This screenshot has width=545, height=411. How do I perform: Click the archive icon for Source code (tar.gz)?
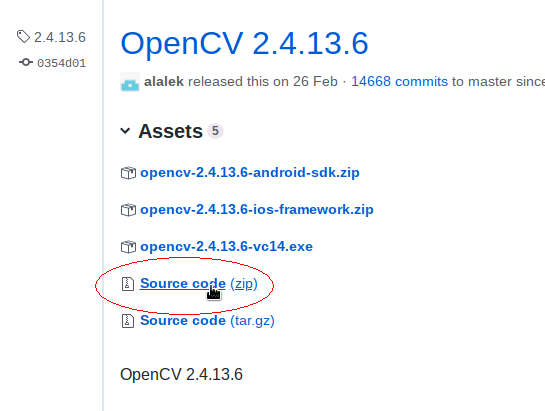128,321
